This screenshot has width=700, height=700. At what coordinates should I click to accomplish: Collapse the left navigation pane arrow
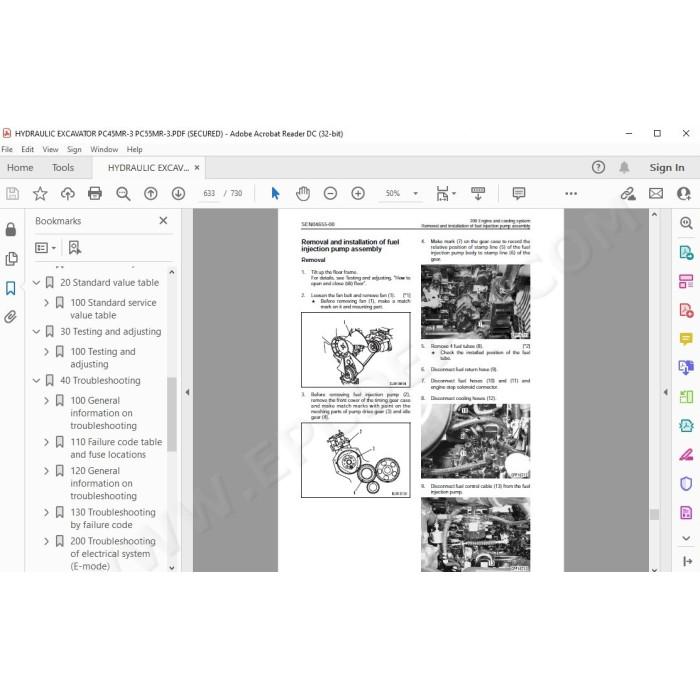pos(188,392)
